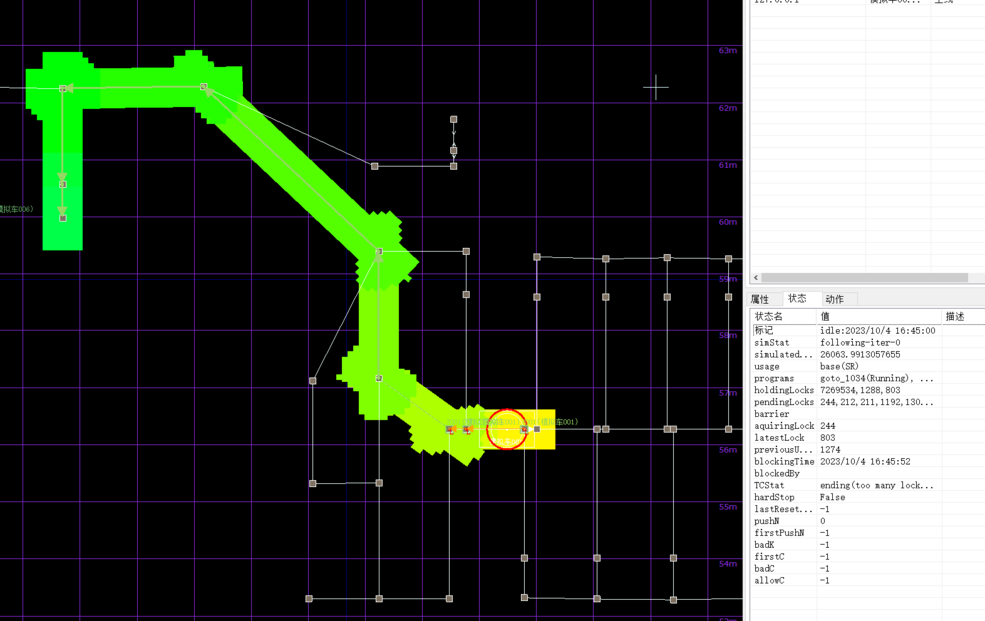Select the 状态 tab
985x621 pixels.
tap(797, 299)
